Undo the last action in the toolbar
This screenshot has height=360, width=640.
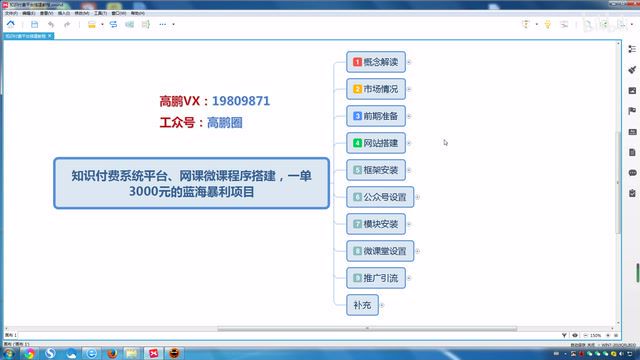(x=51, y=24)
